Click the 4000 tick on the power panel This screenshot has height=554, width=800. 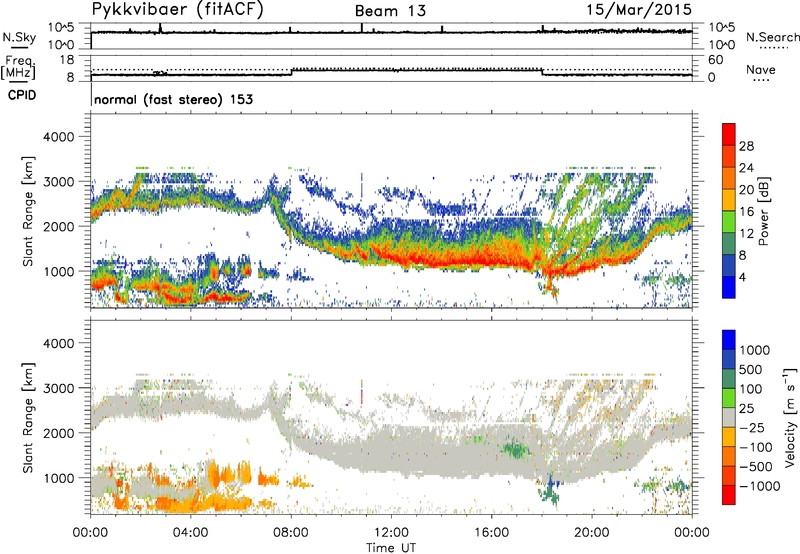pyautogui.click(x=58, y=137)
